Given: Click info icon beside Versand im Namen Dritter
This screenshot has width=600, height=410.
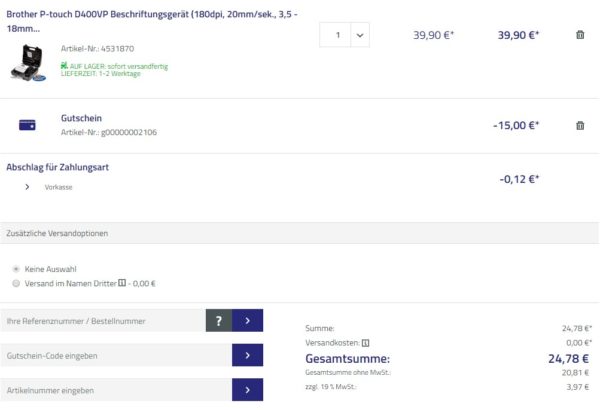Looking at the screenshot, I should 123,283.
